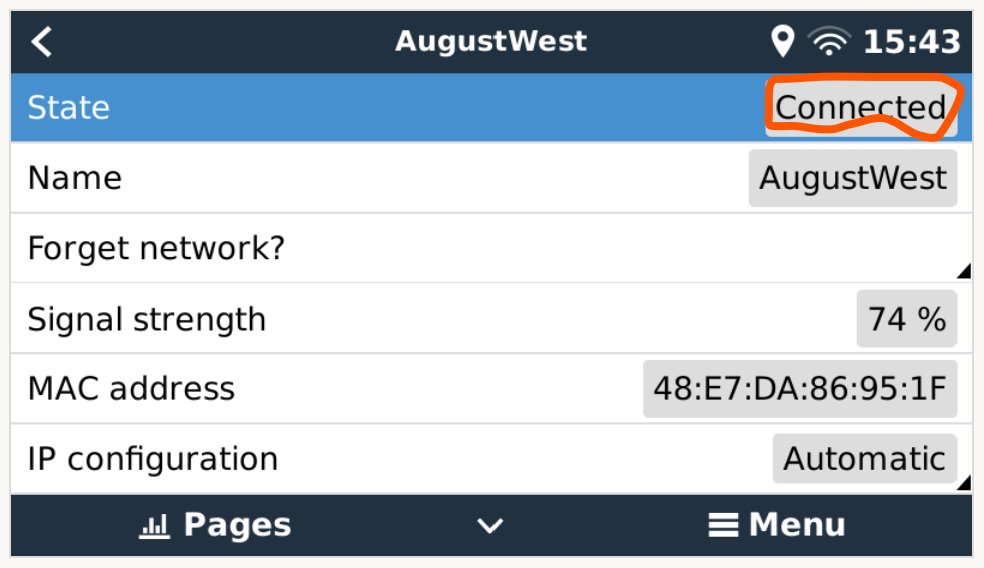Tap the WiFi signal status icon

tap(829, 41)
